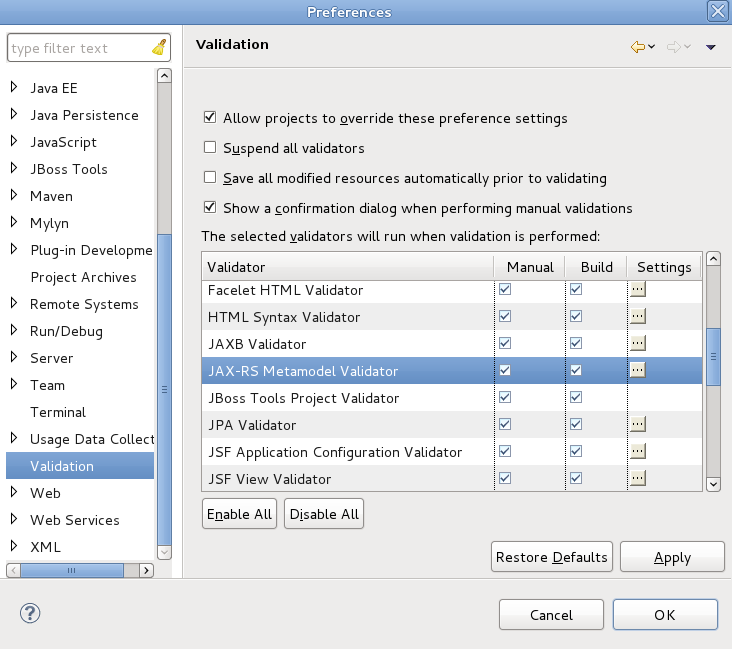Click settings ellipsis for JPA Validator
732x649 pixels.
(637, 424)
